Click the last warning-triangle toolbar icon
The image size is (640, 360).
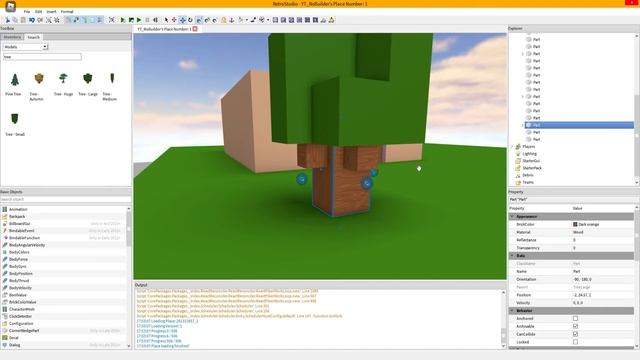[331, 20]
